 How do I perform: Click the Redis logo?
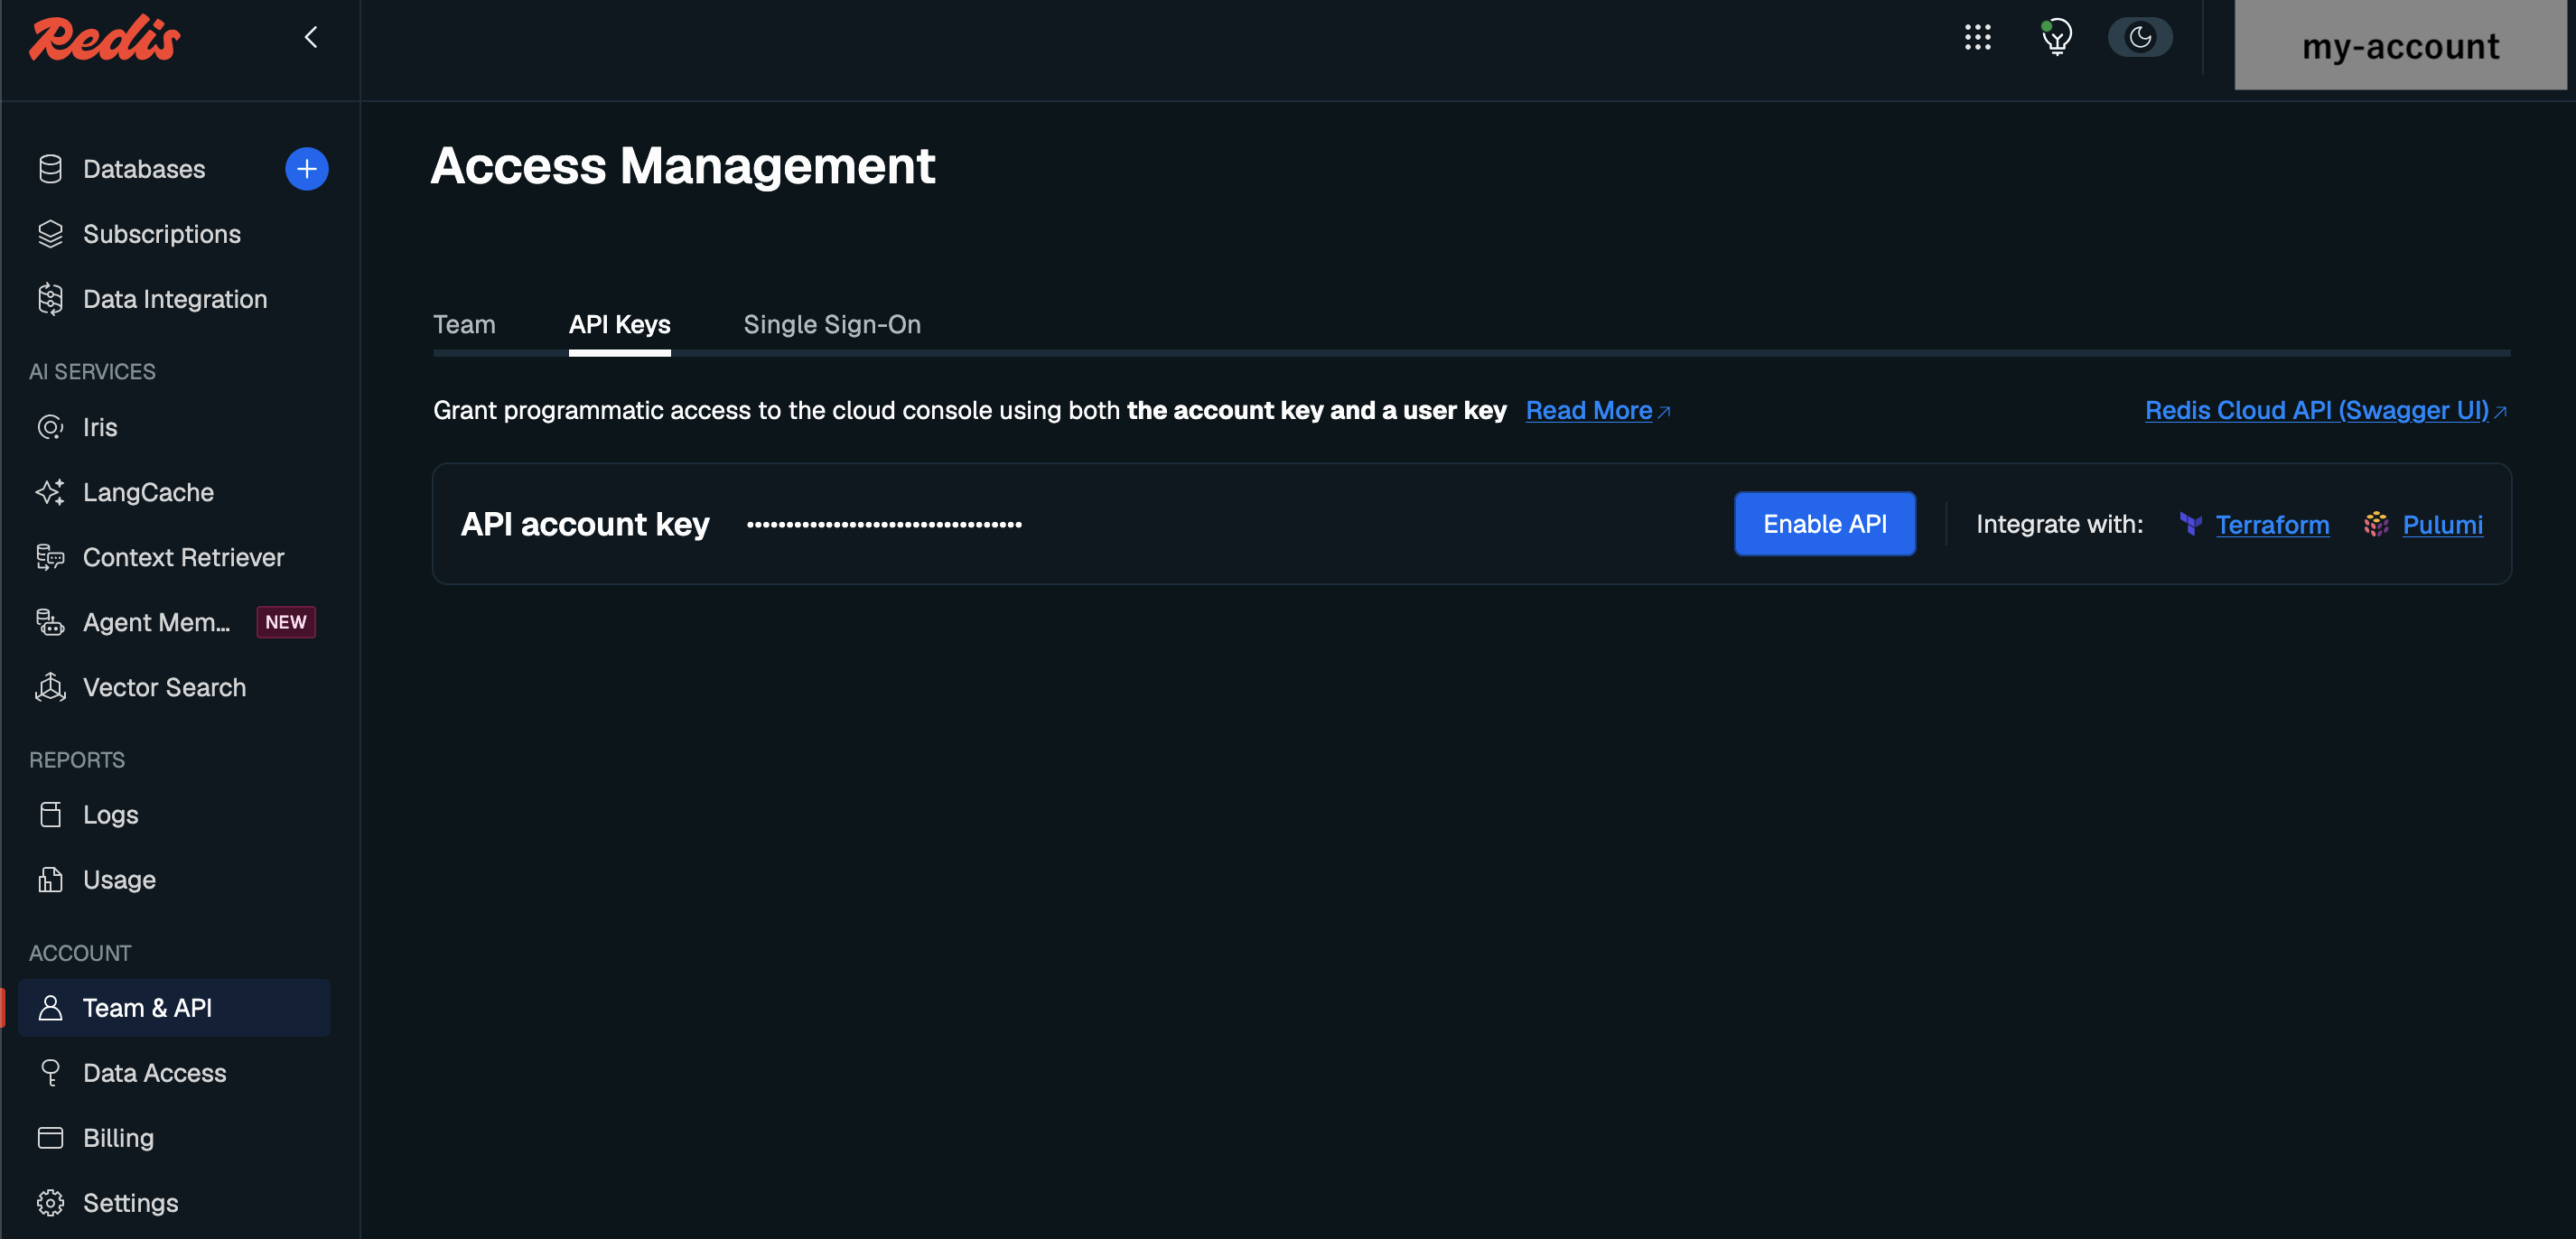point(104,38)
